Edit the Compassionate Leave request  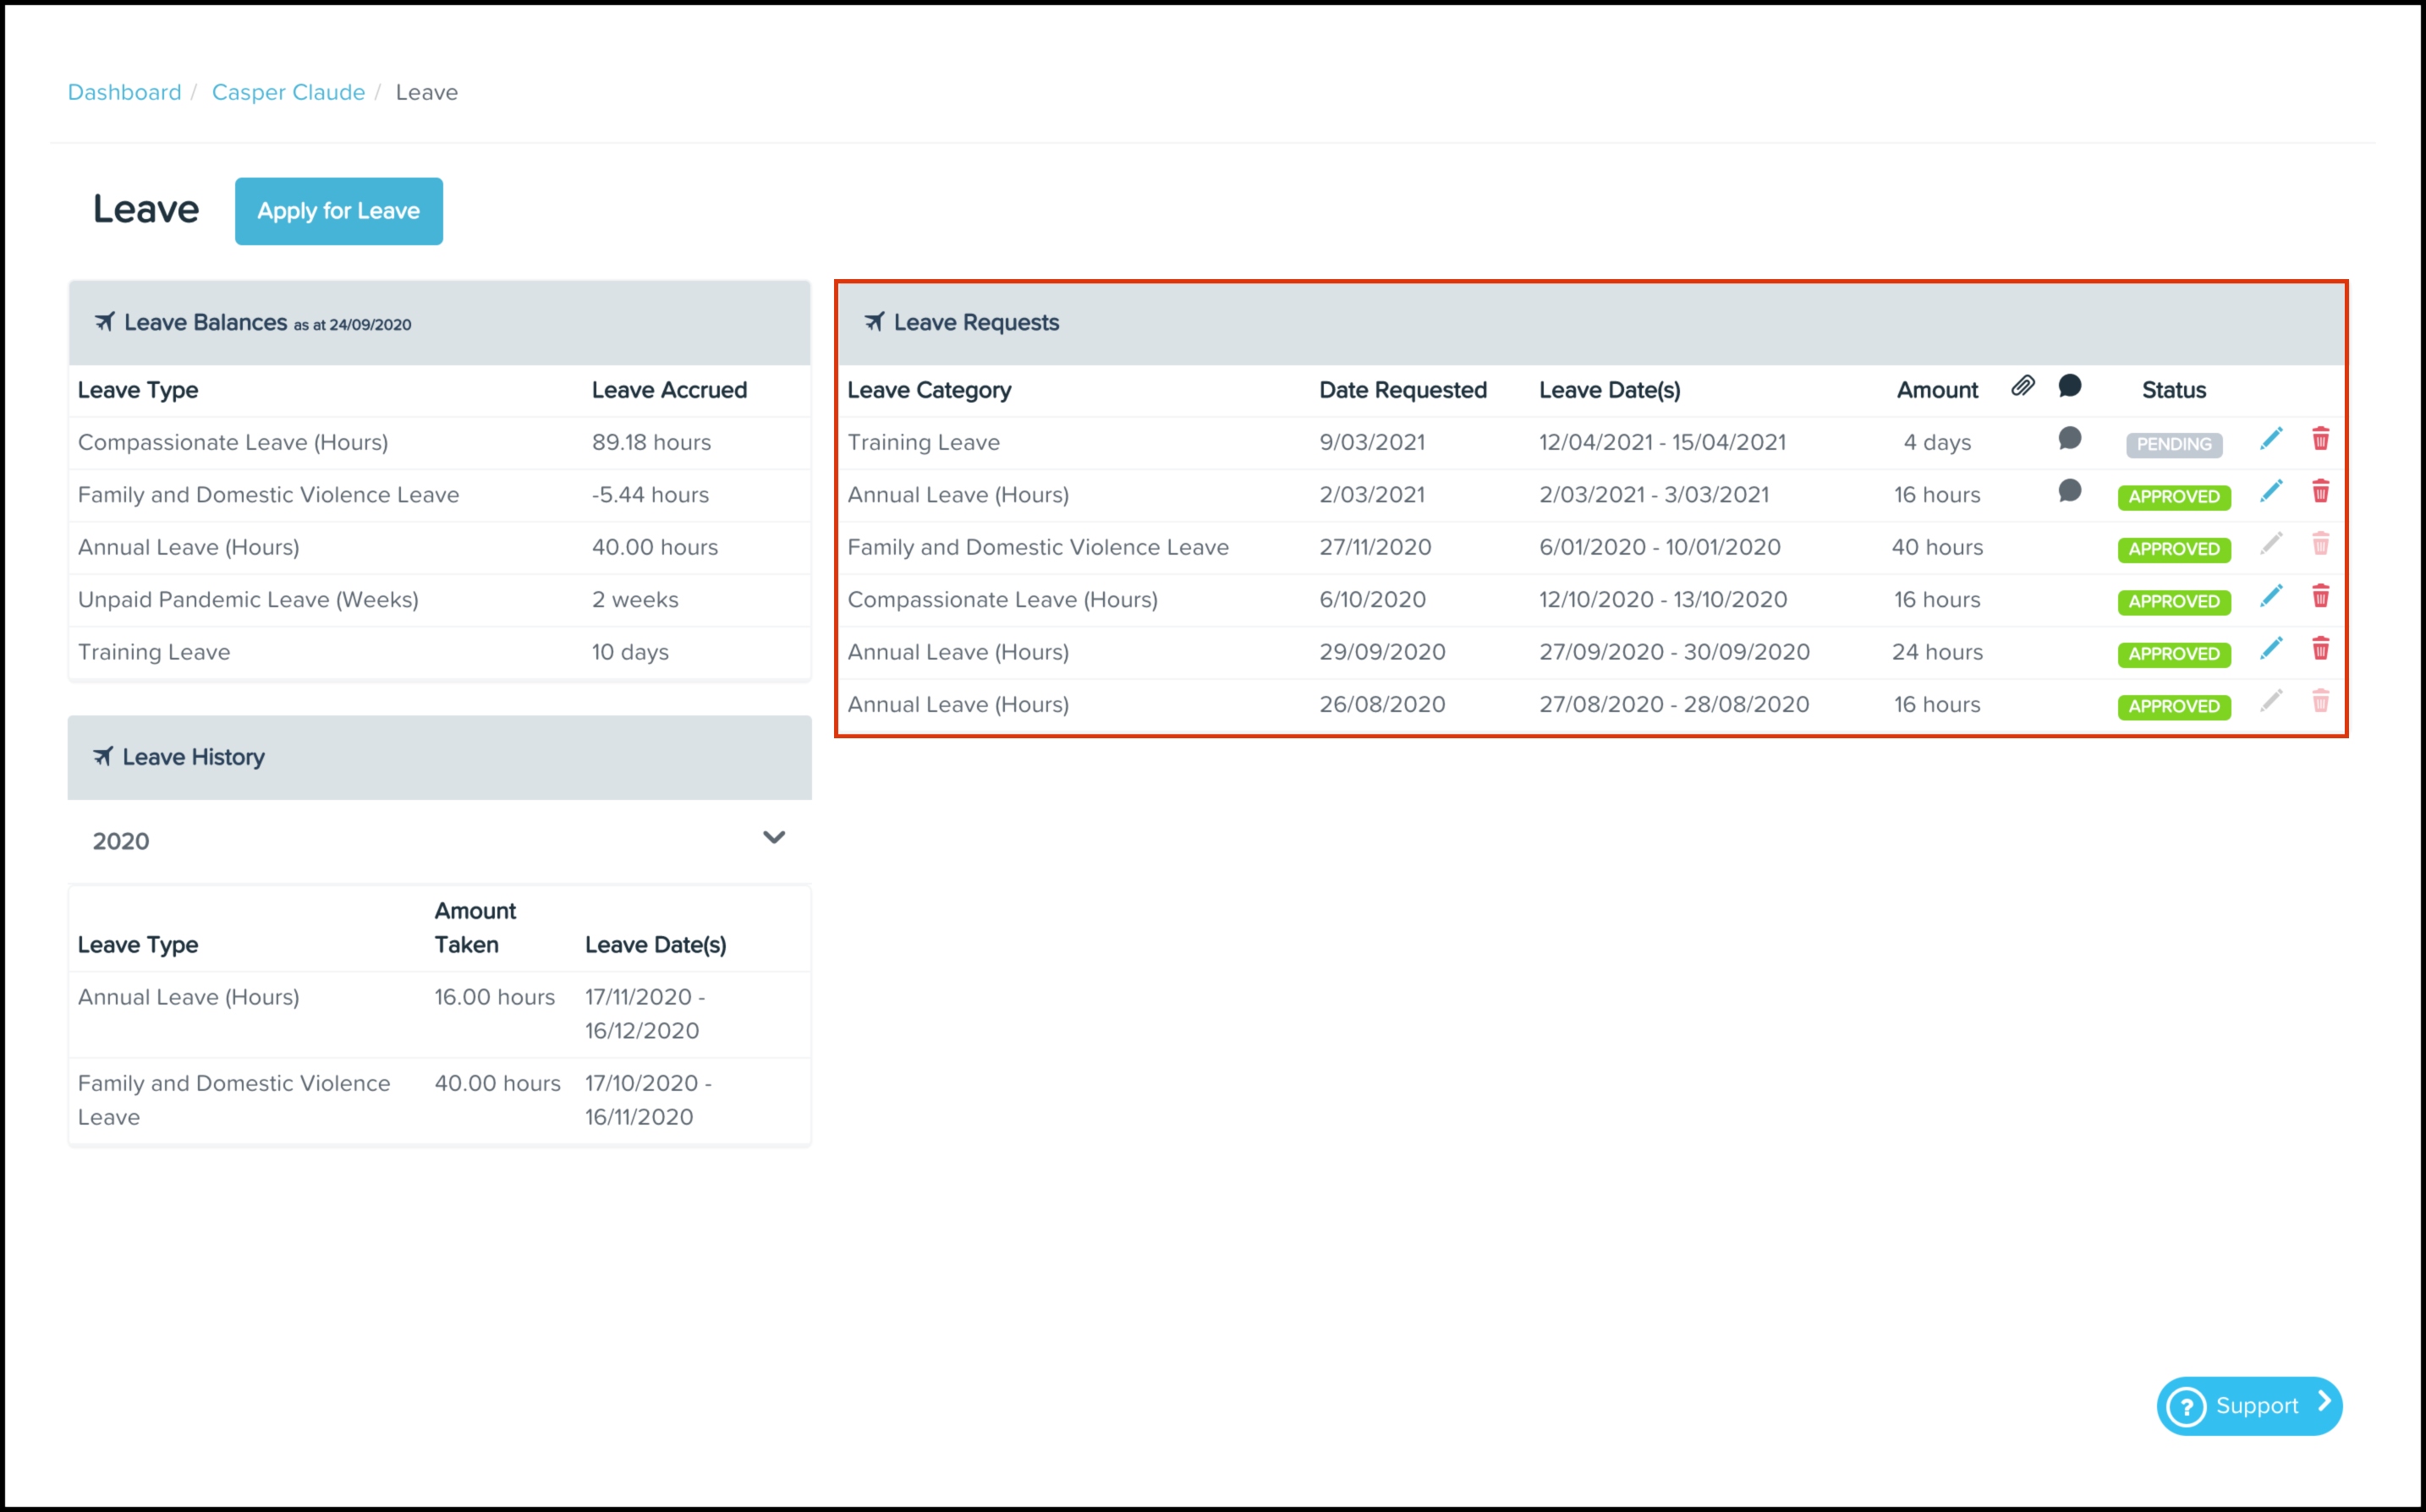(x=2270, y=596)
